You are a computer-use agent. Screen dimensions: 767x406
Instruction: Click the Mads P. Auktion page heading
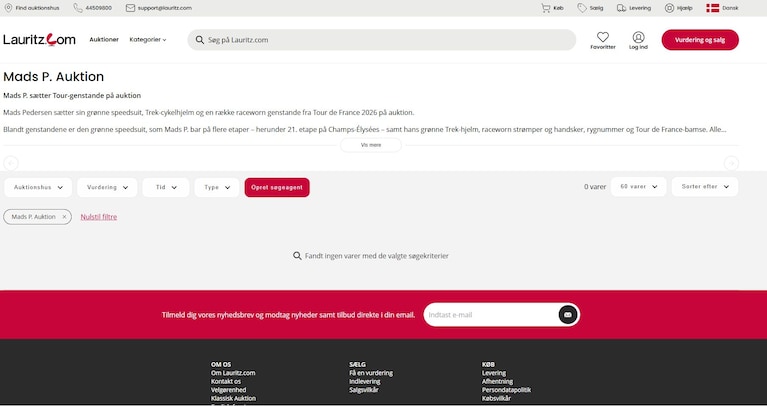tap(53, 77)
